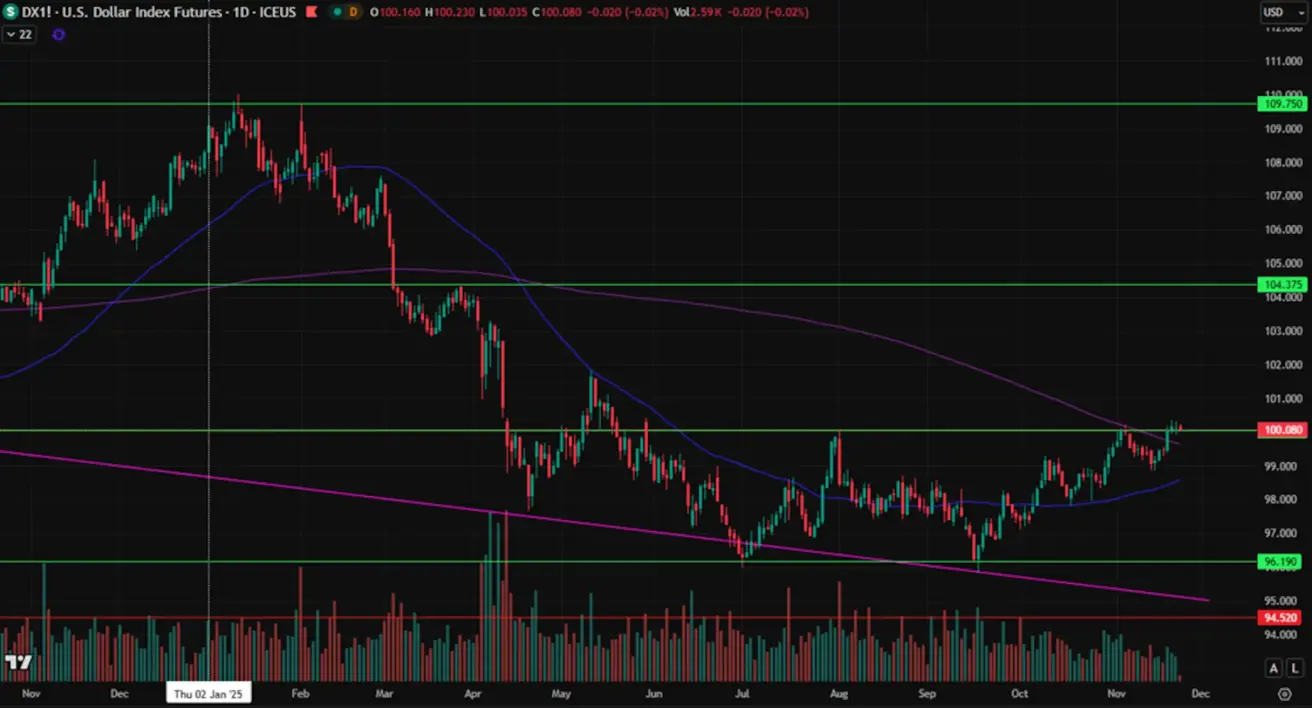Click the red 100.080 current price label
This screenshot has width=1312, height=708.
tap(1280, 430)
